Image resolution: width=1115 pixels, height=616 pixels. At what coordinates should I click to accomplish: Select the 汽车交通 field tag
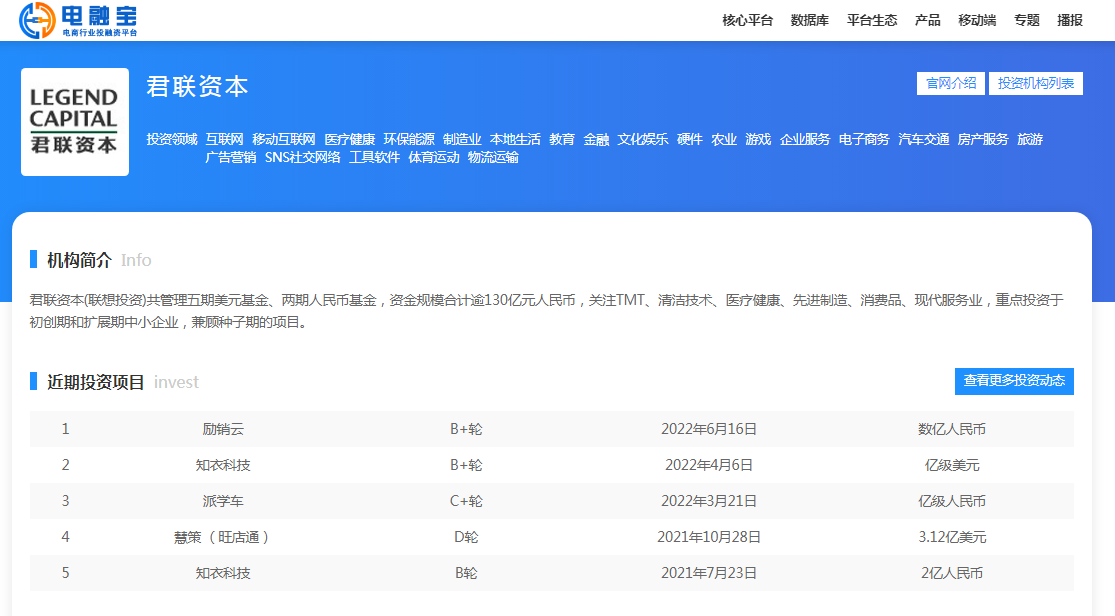click(924, 139)
